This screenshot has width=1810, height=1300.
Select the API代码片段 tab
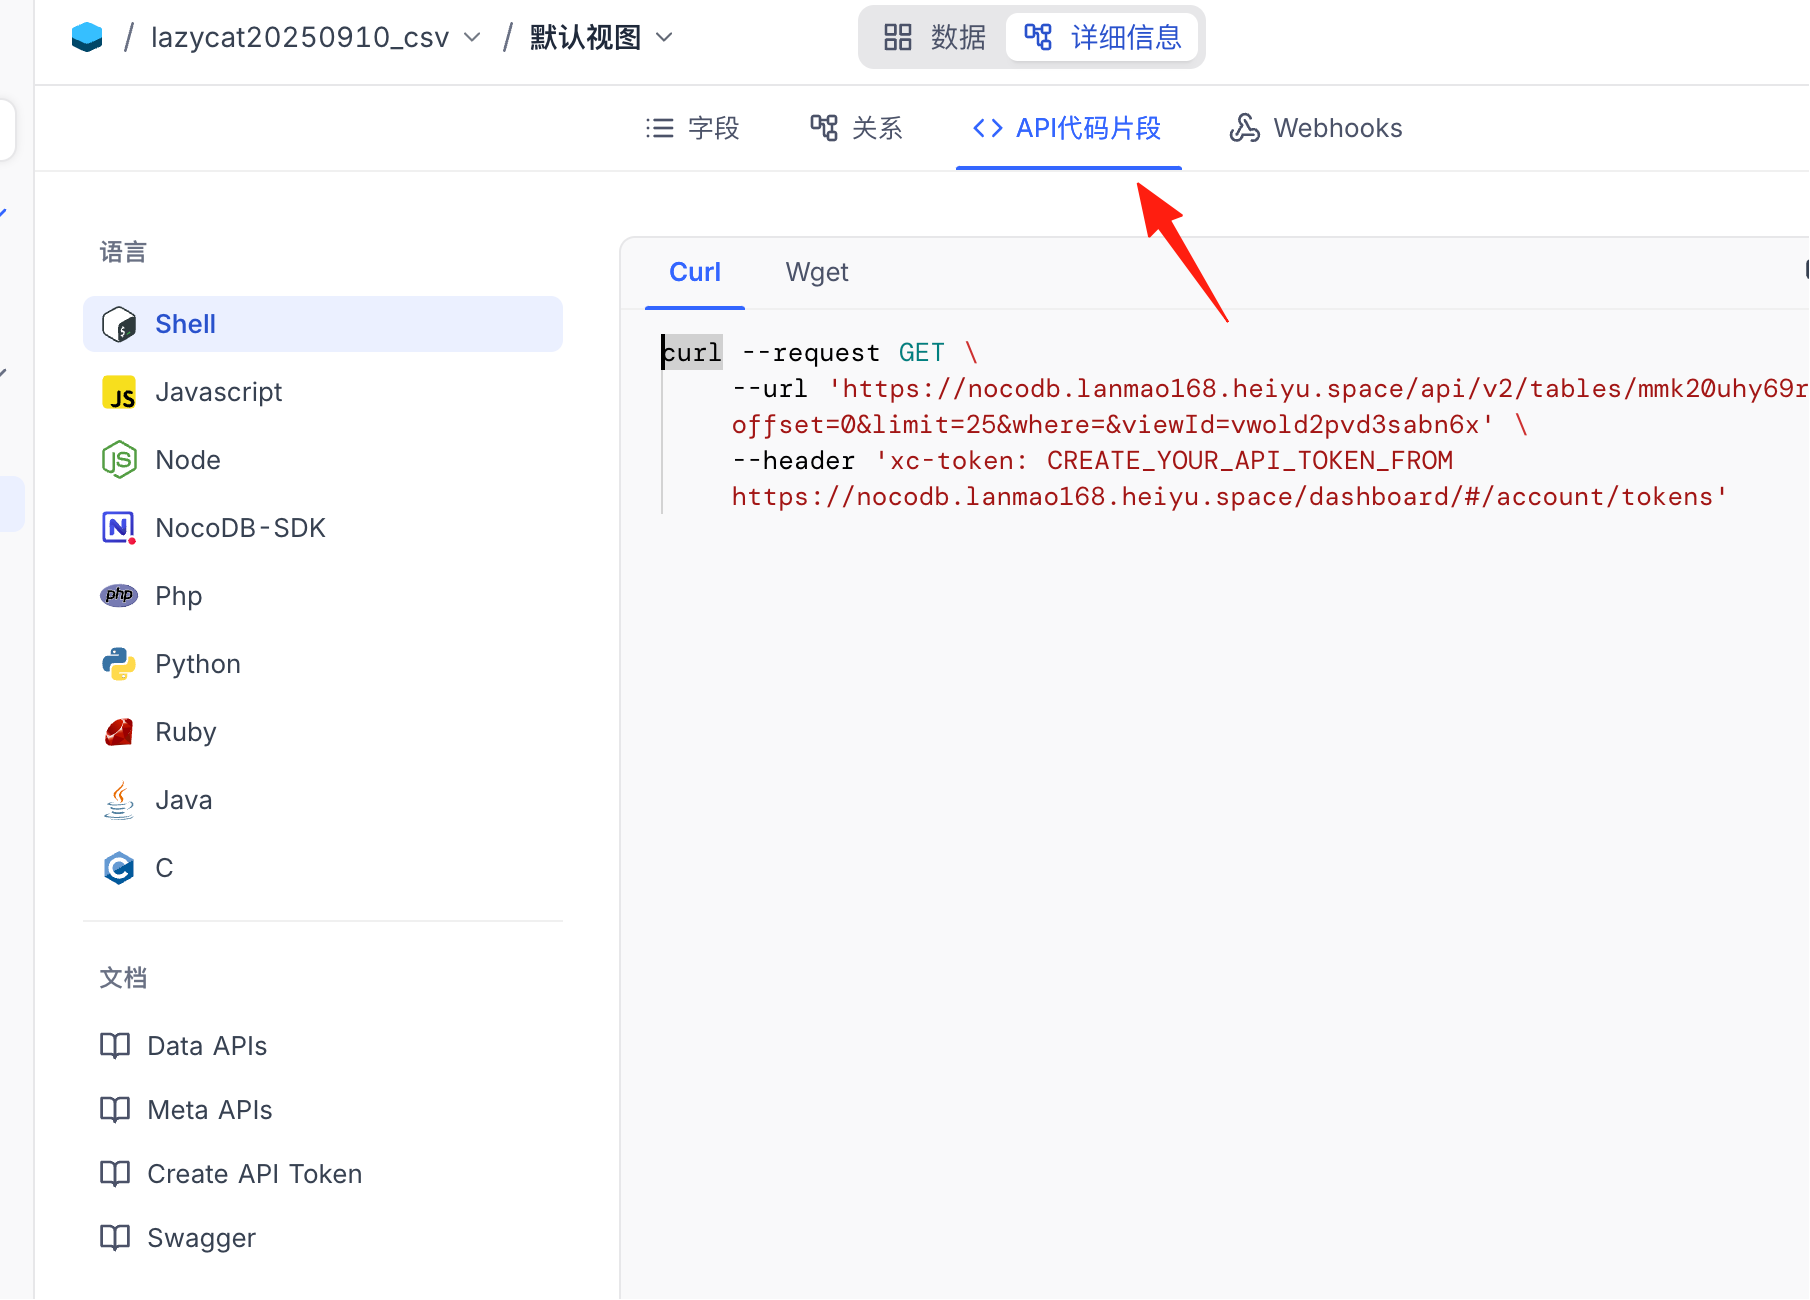[1067, 128]
